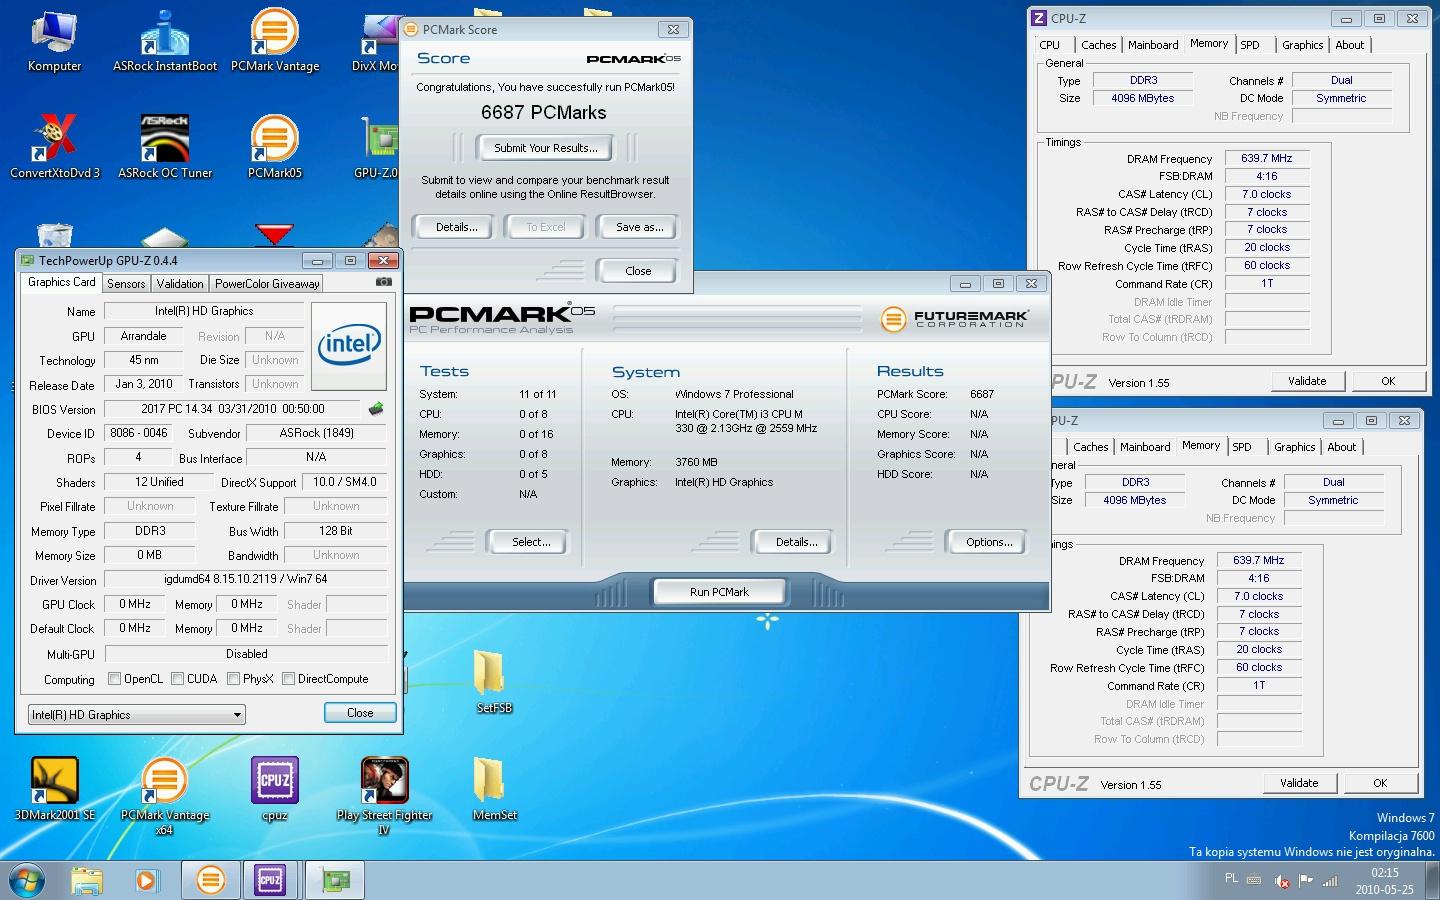Click the GPU-Z screenshot camera icon

[384, 282]
